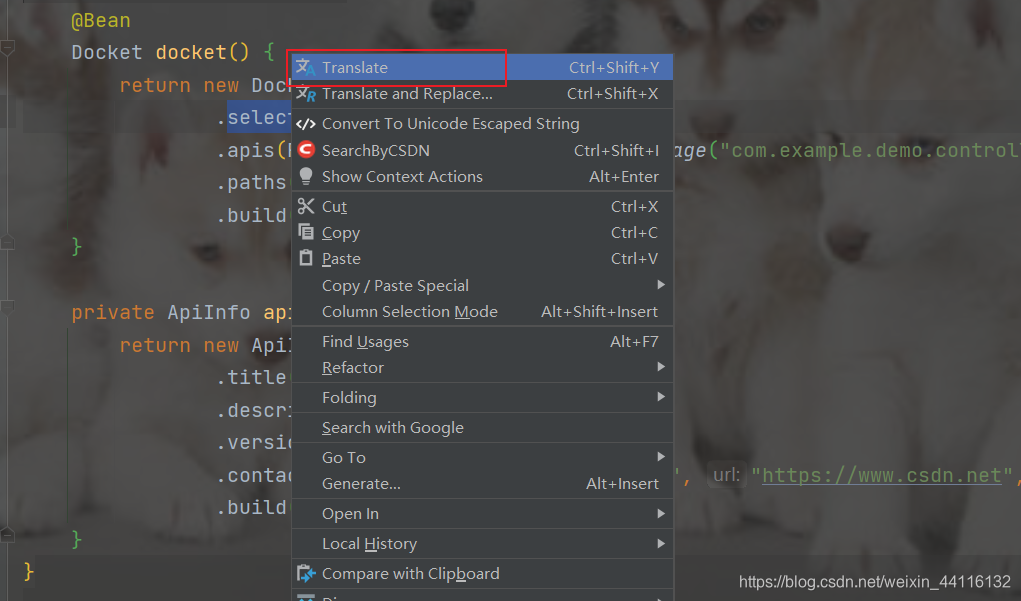Click the .title code line
The image size is (1021, 601).
pyautogui.click(x=253, y=377)
